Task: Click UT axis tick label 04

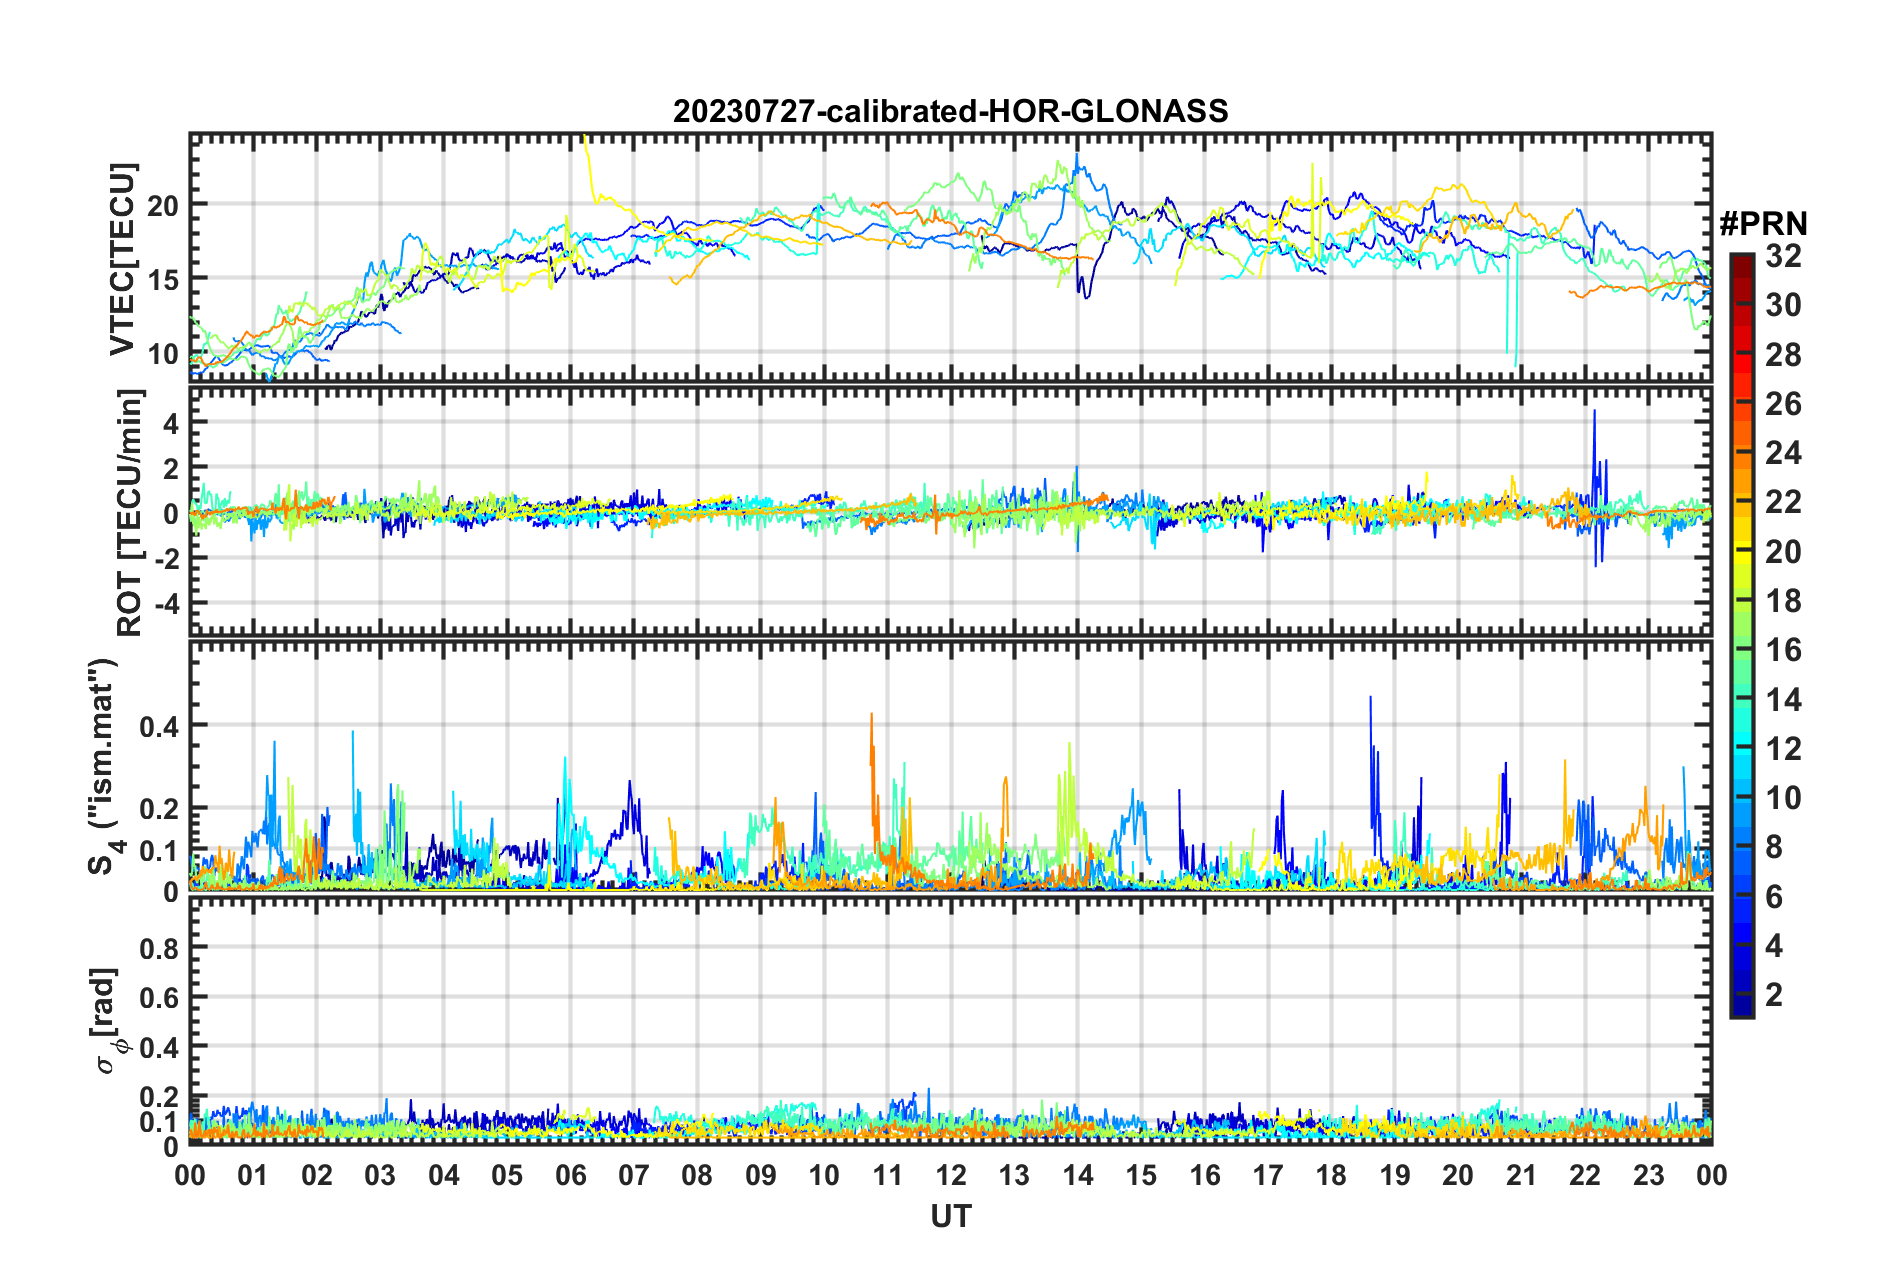Action: click(444, 1176)
